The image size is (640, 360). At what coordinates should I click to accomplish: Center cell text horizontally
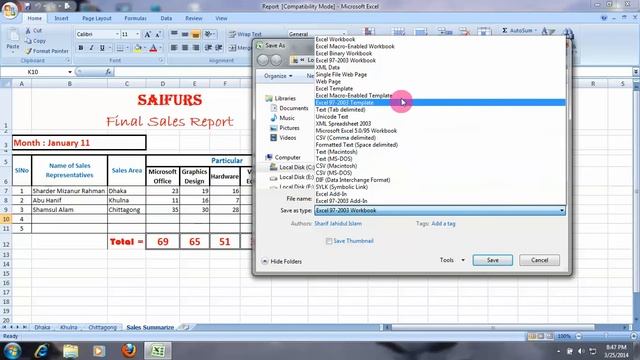(x=185, y=48)
